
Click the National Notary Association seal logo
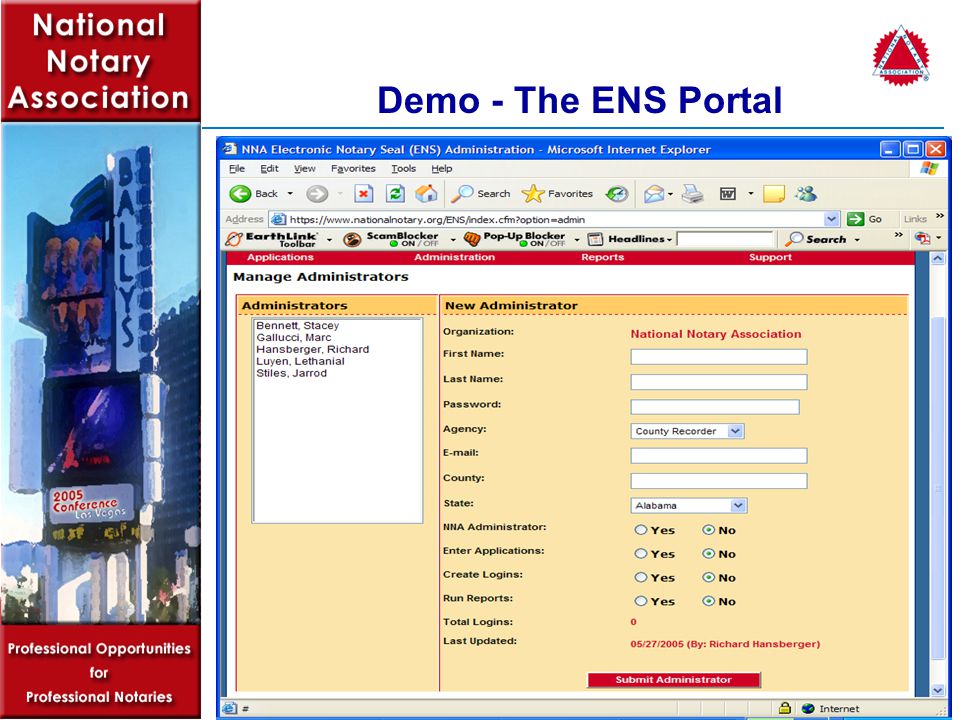click(x=901, y=54)
